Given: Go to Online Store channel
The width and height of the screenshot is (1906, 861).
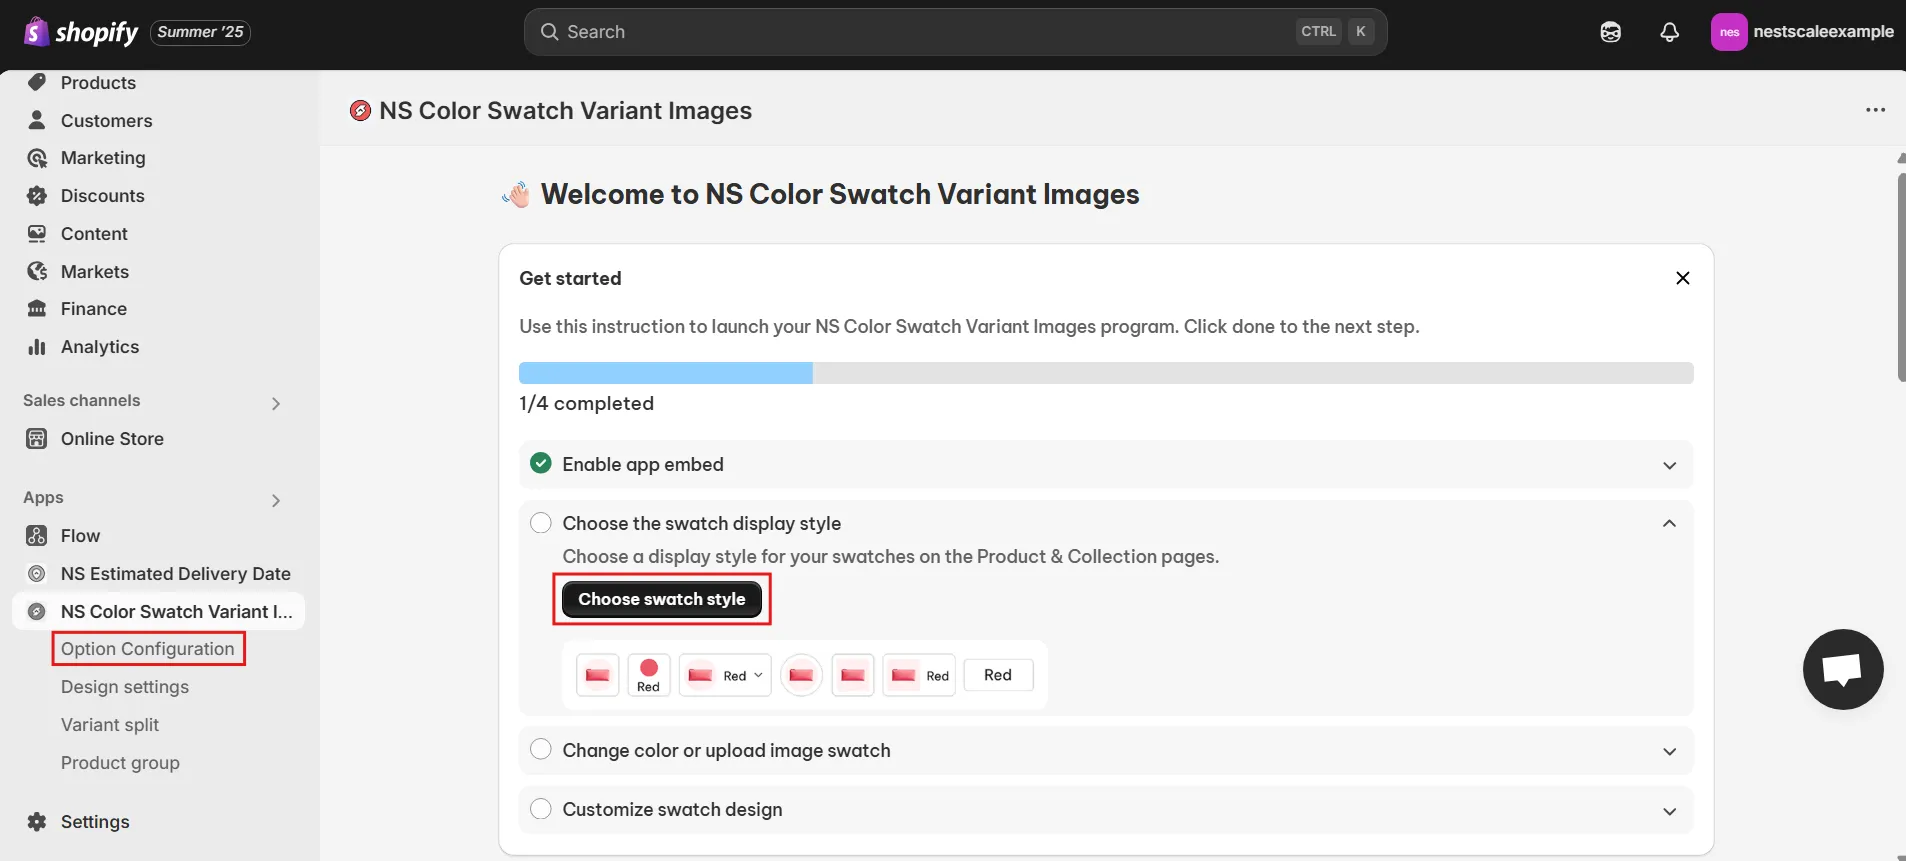Looking at the screenshot, I should coord(112,439).
